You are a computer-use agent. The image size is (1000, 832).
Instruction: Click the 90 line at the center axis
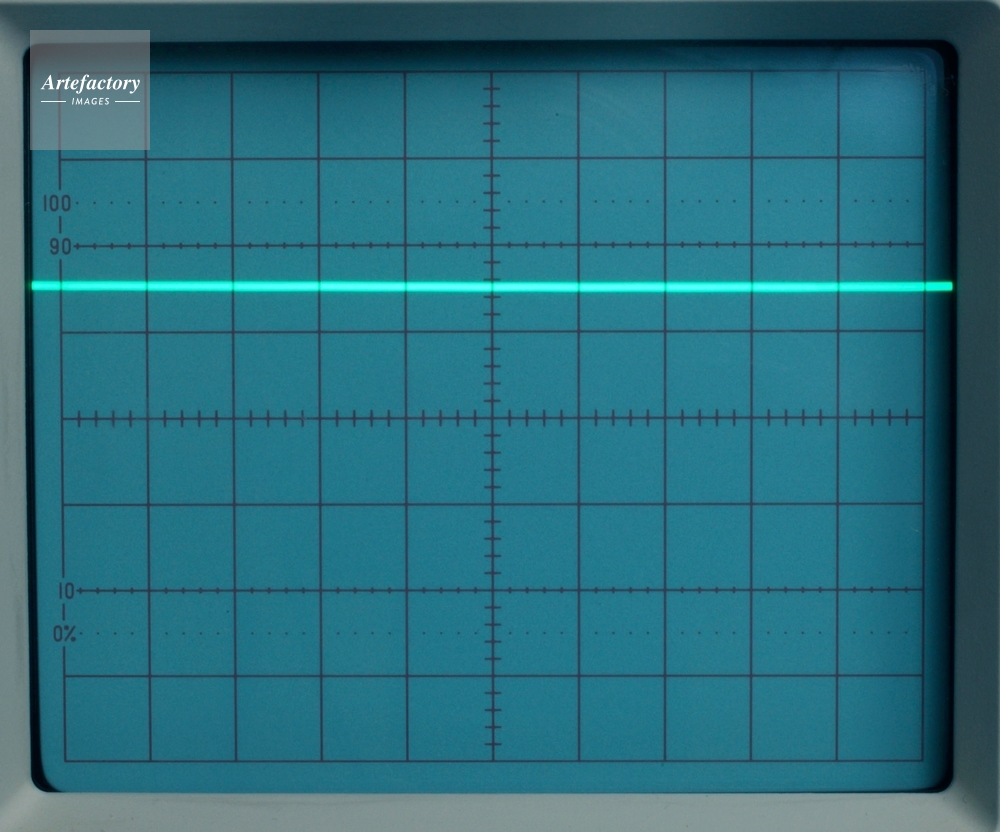click(492, 246)
